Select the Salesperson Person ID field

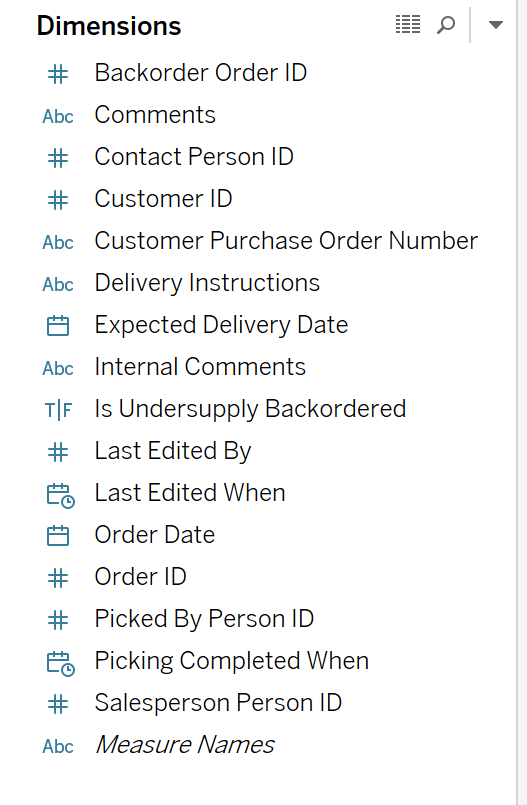(x=218, y=703)
